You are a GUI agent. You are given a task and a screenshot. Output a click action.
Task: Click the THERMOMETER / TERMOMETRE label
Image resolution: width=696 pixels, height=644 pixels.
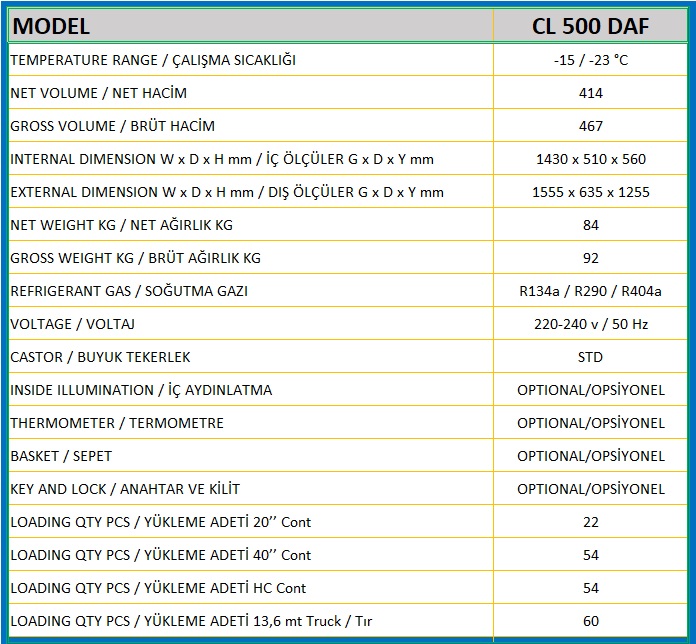(x=117, y=423)
